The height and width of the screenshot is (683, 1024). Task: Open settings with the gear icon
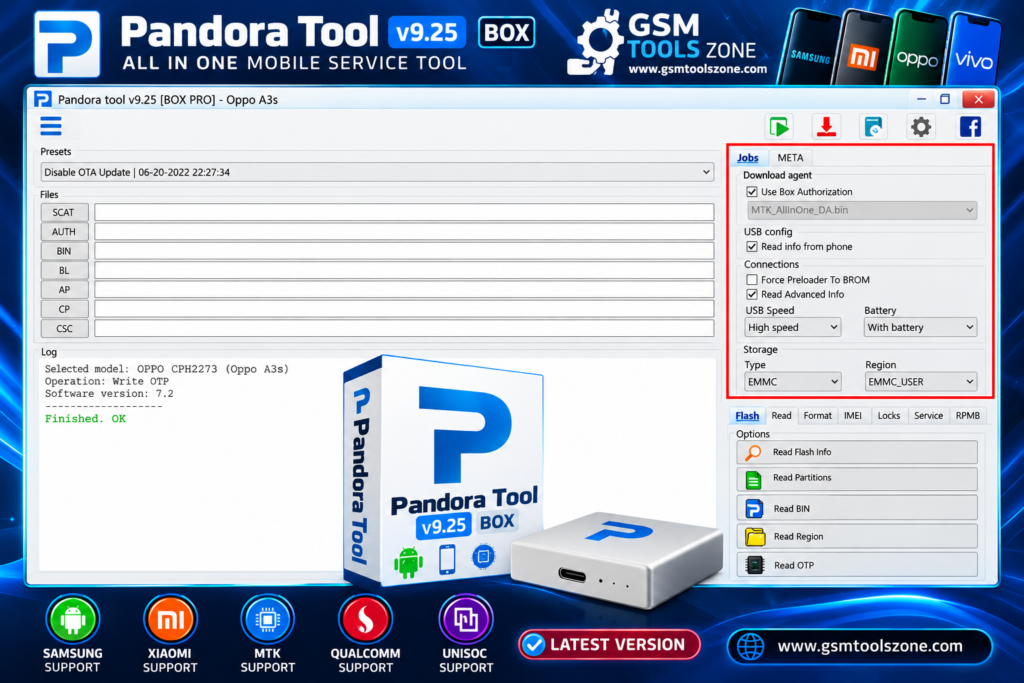921,126
